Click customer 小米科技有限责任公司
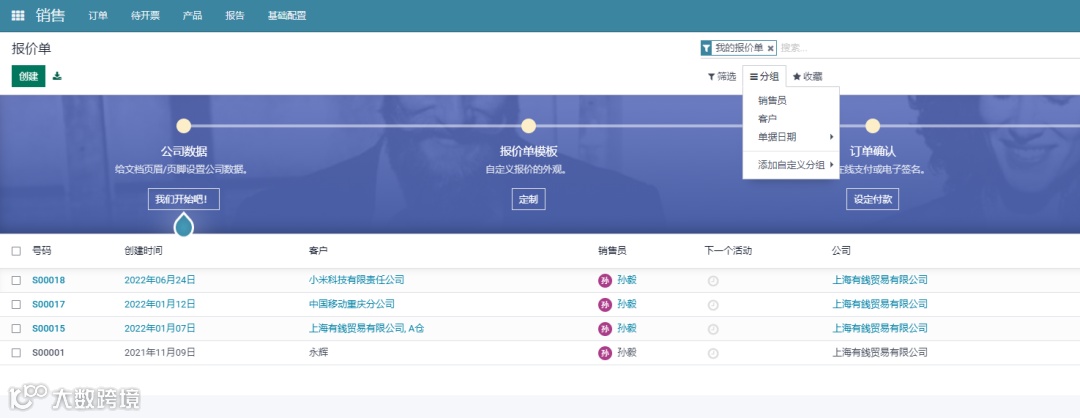 [x=356, y=280]
